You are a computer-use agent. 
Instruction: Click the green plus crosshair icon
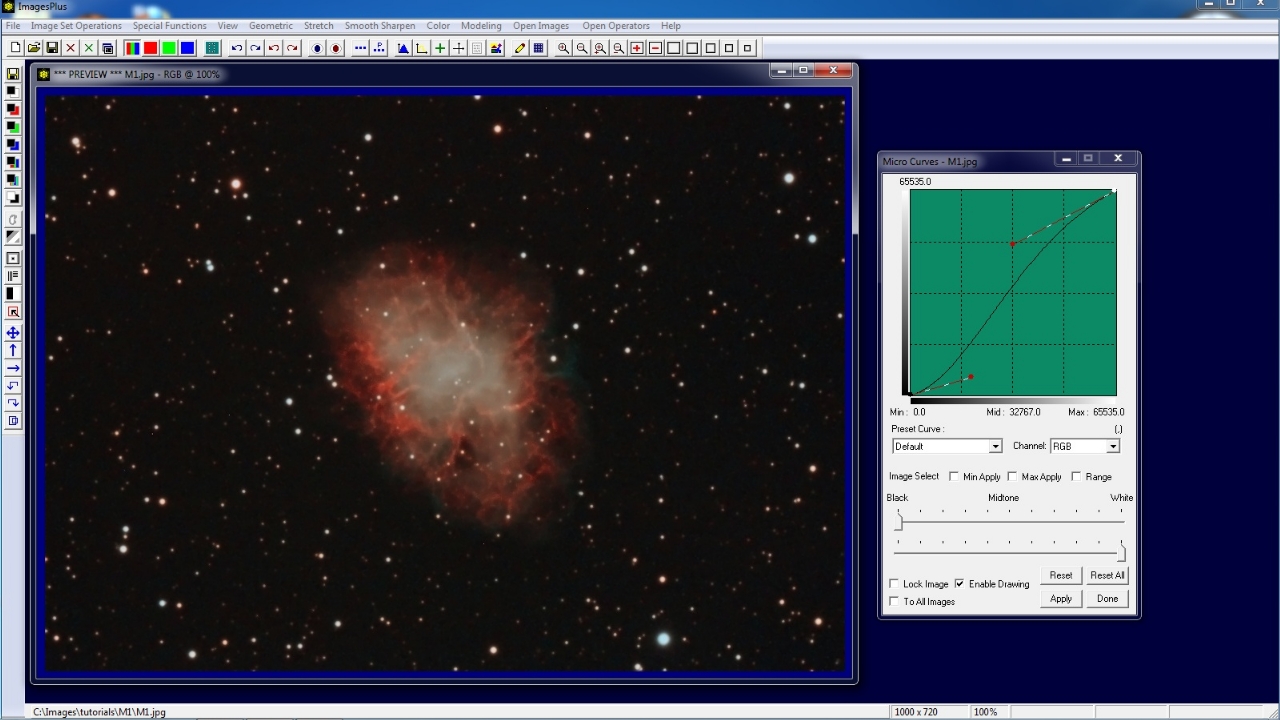[440, 48]
